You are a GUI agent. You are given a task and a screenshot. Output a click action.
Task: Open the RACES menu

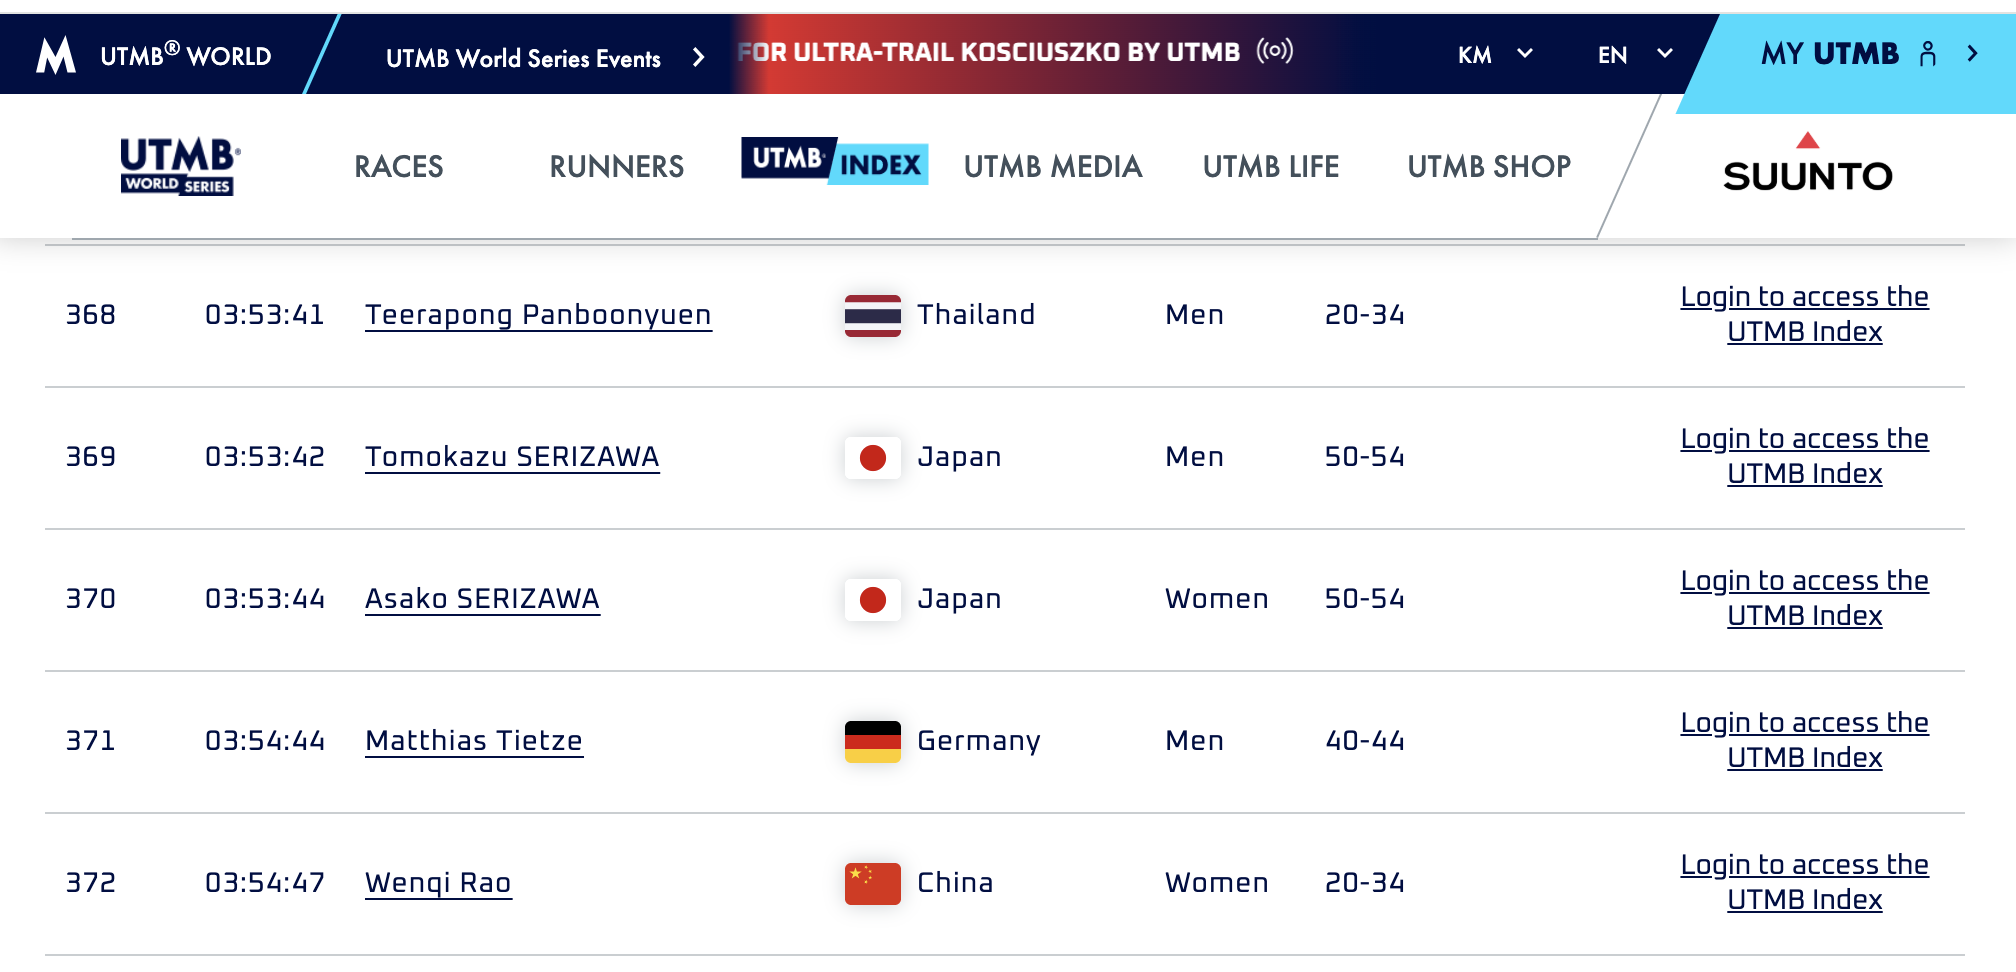click(x=397, y=167)
